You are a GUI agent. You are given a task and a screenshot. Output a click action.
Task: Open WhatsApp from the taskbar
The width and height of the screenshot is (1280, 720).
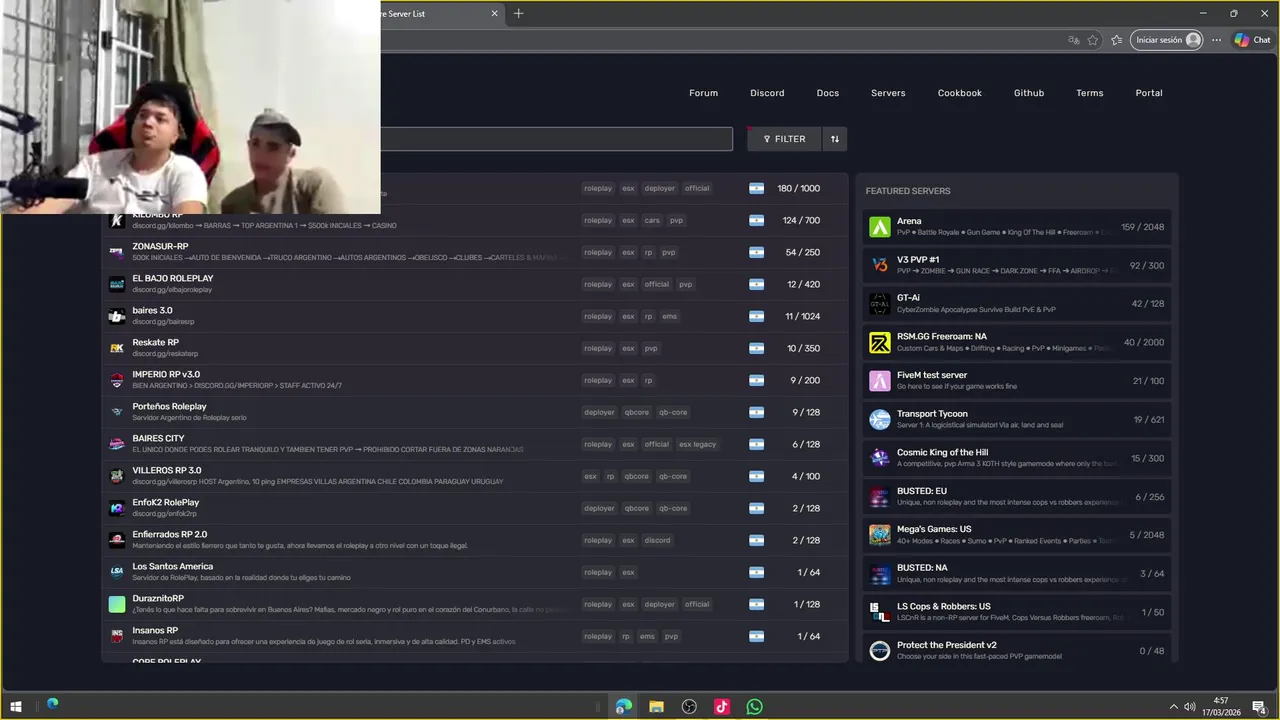tap(755, 707)
